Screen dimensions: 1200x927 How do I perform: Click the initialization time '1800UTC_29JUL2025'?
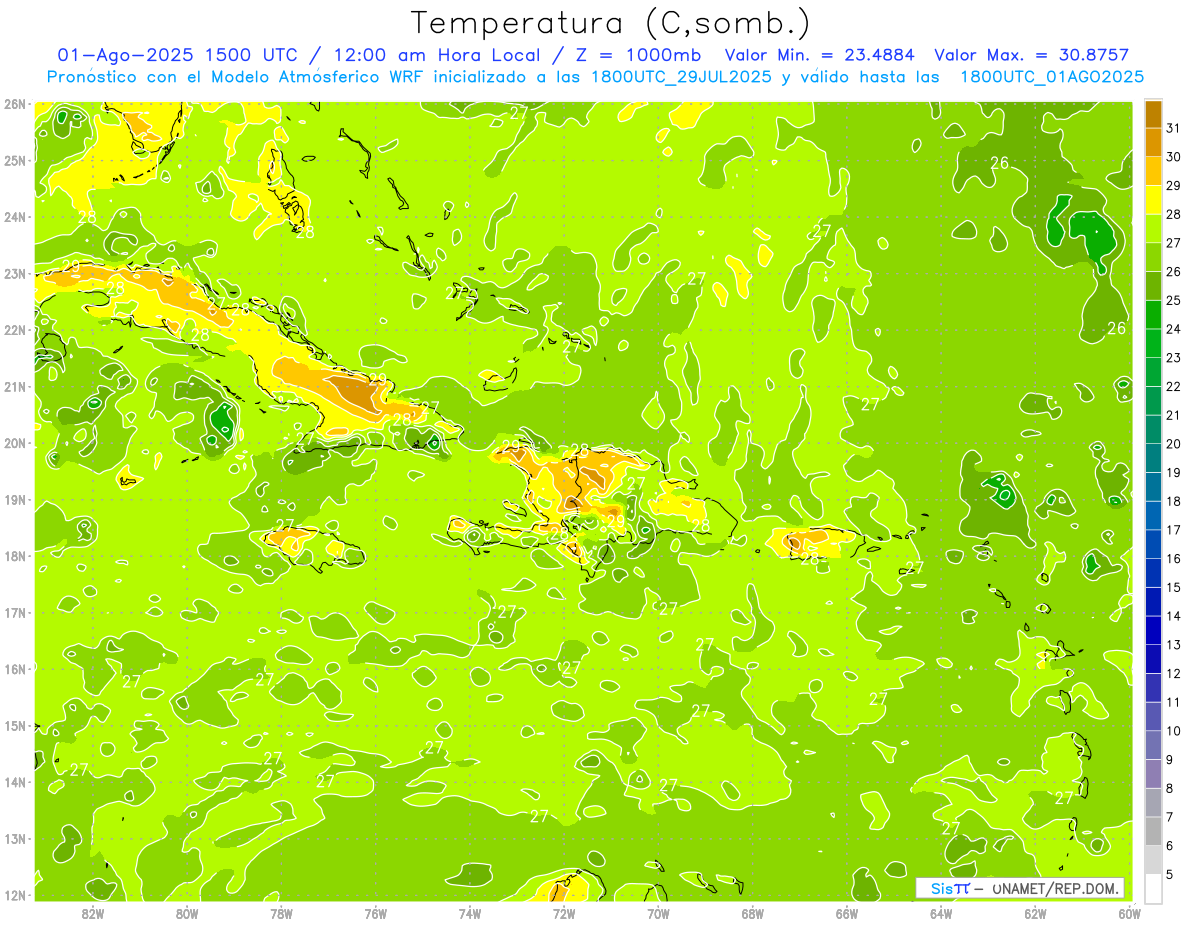point(680,76)
